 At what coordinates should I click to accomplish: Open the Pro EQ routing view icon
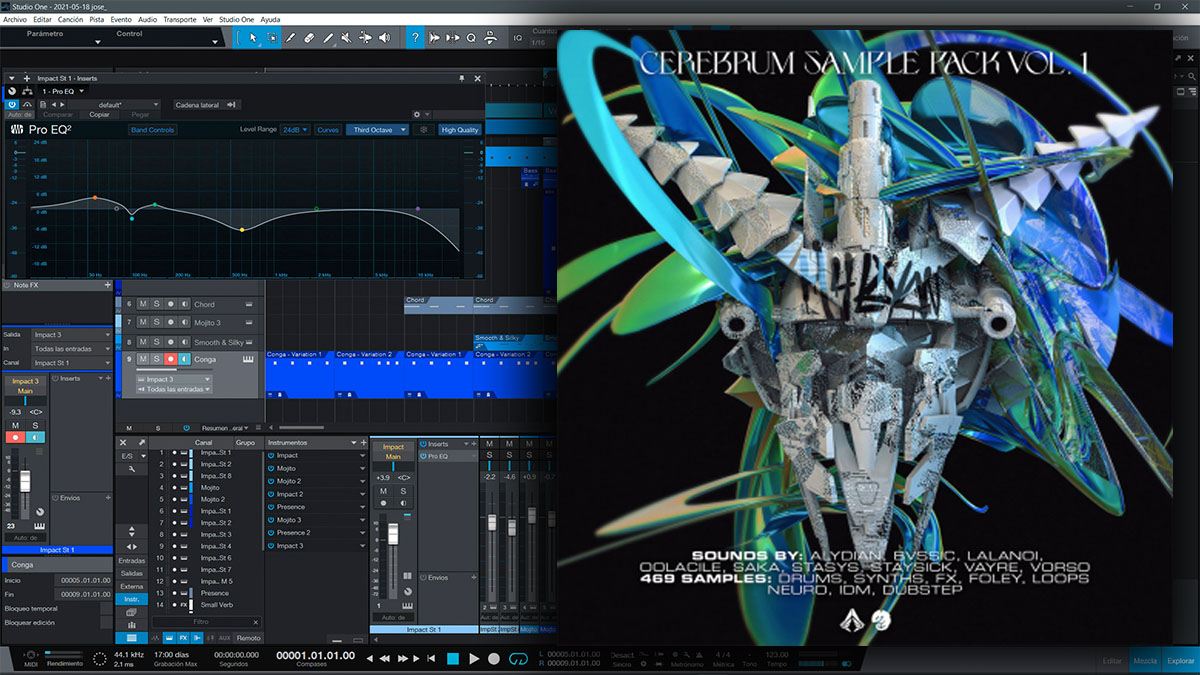click(28, 91)
